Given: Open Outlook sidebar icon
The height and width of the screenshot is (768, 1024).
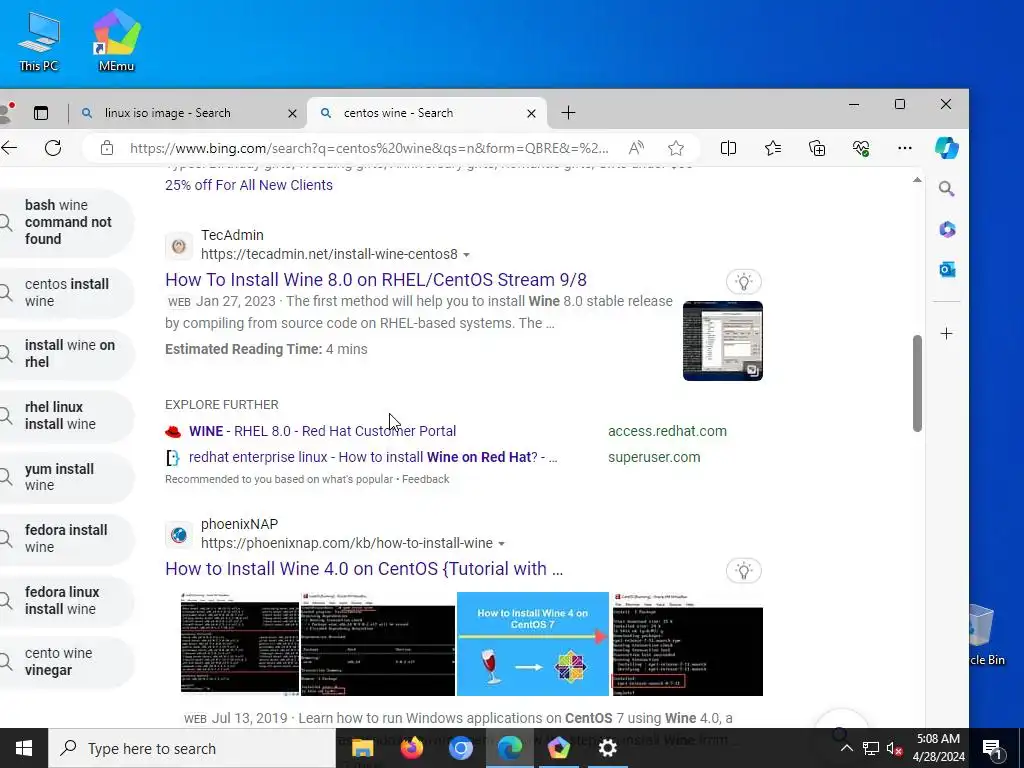Looking at the screenshot, I should pyautogui.click(x=947, y=269).
